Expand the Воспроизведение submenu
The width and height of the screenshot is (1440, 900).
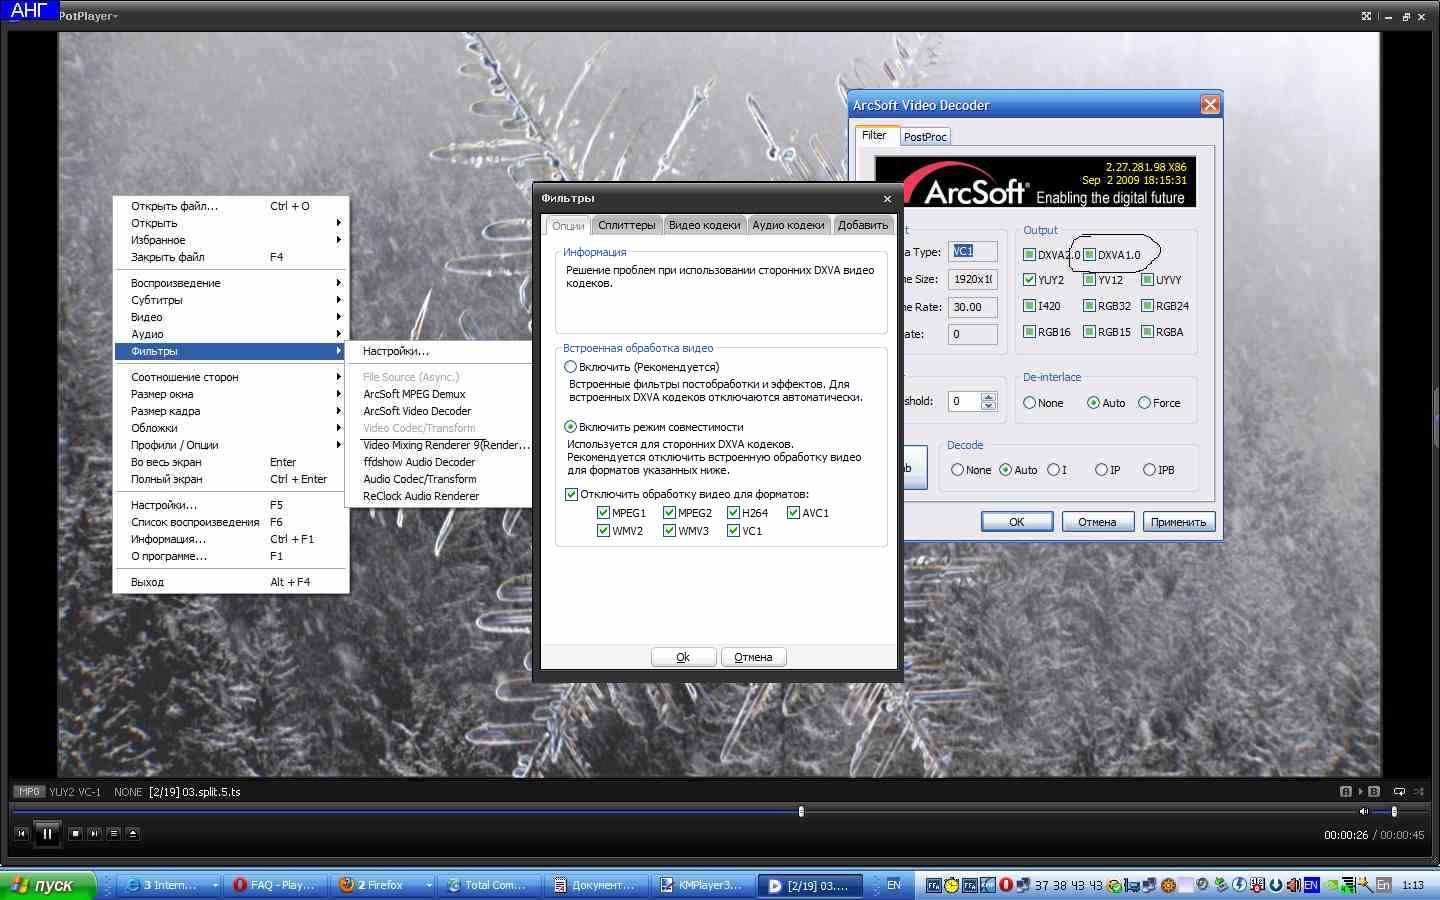tap(230, 283)
